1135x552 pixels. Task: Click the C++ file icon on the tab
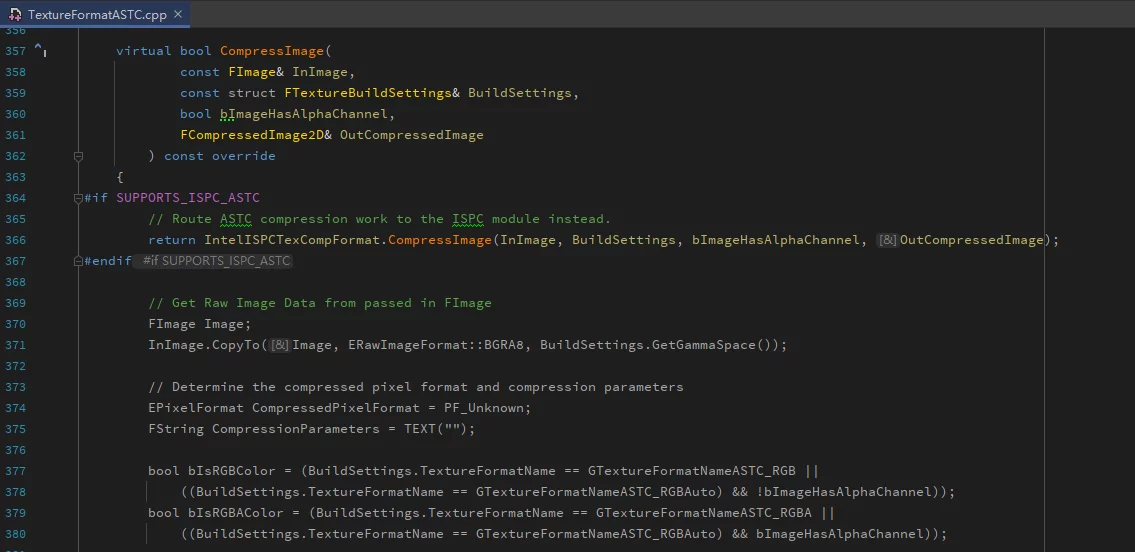15,15
